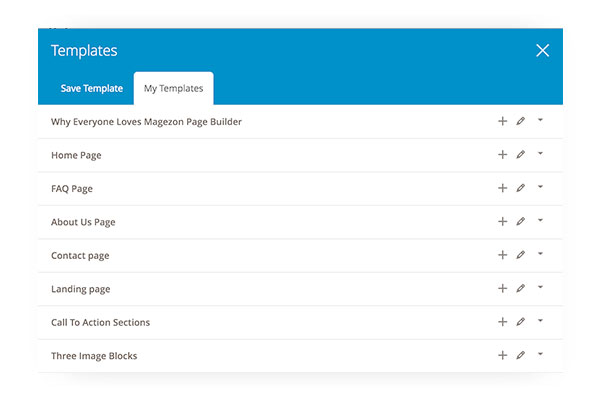Edit the Three Image Blocks template
600x400 pixels.
coord(520,355)
